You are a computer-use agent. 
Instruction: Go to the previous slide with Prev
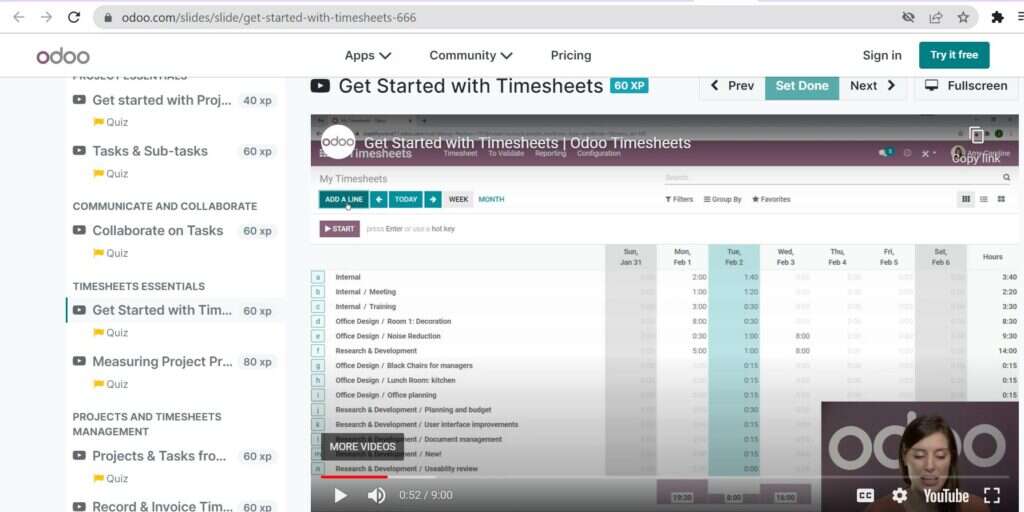pos(732,86)
